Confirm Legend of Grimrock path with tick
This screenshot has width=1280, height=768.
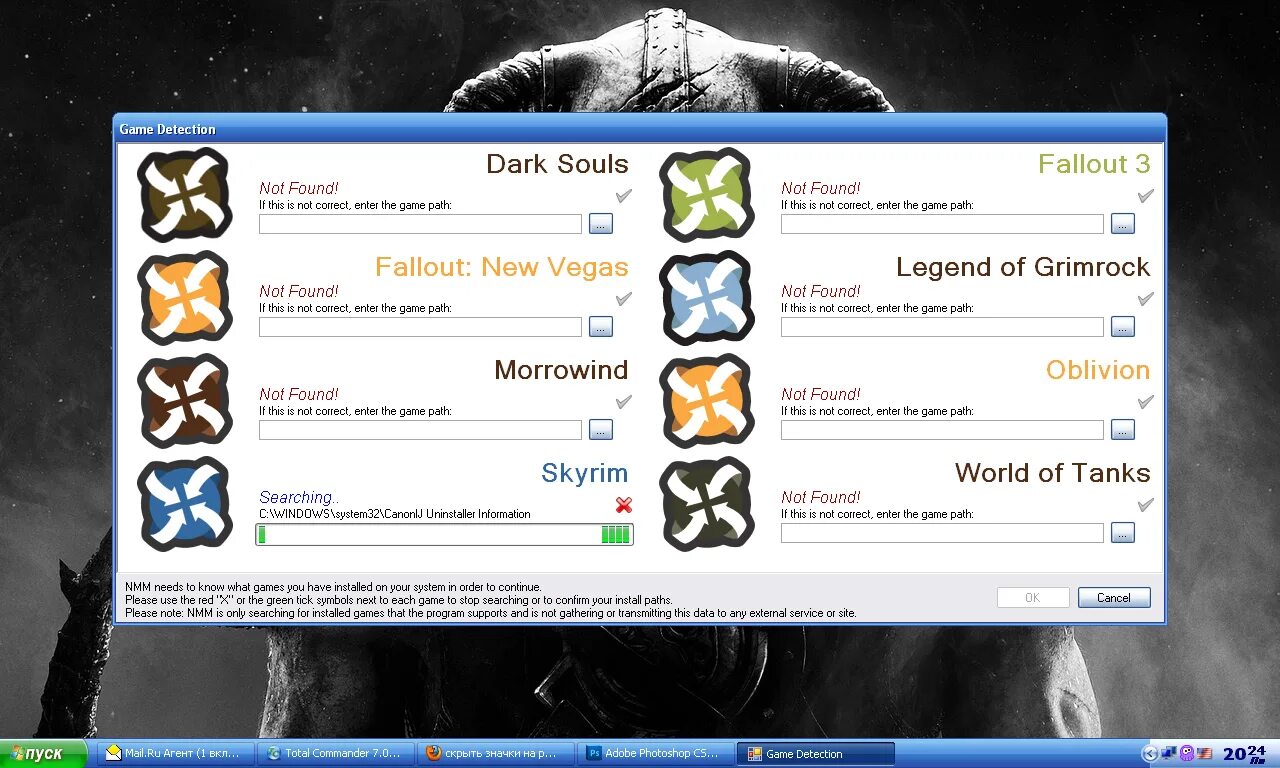(x=1146, y=298)
